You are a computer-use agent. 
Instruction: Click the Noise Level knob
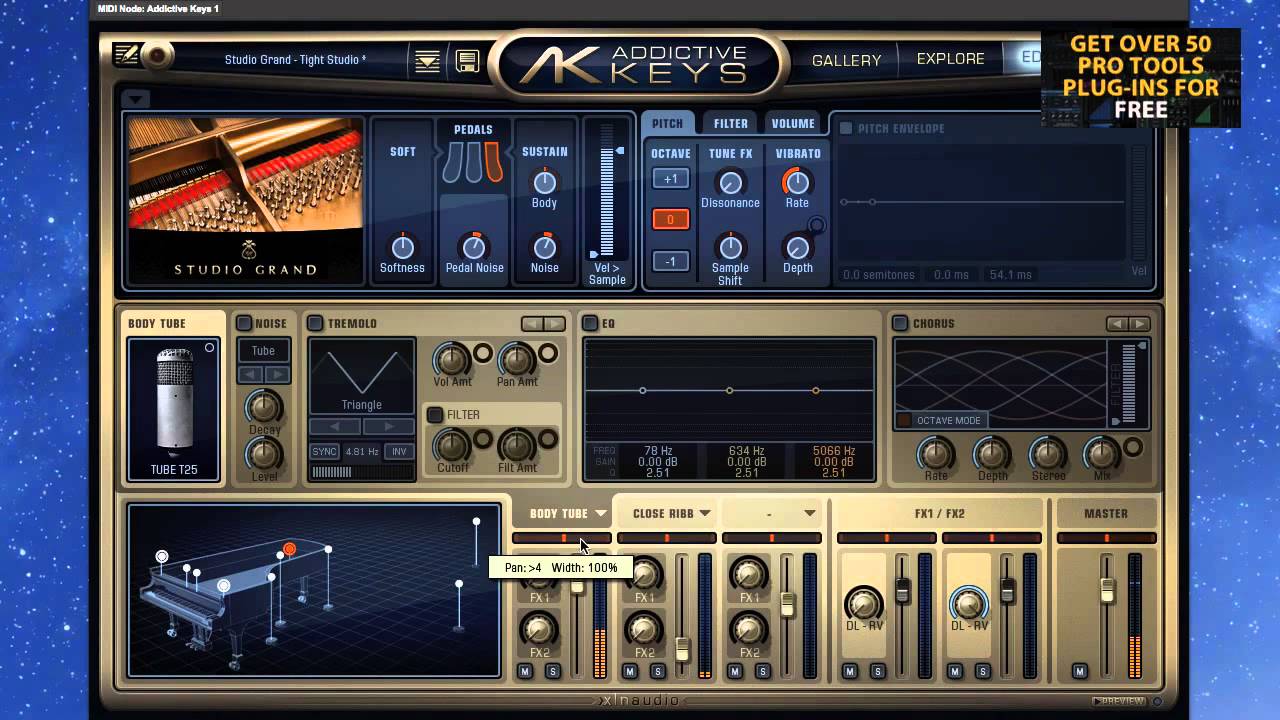(x=264, y=455)
